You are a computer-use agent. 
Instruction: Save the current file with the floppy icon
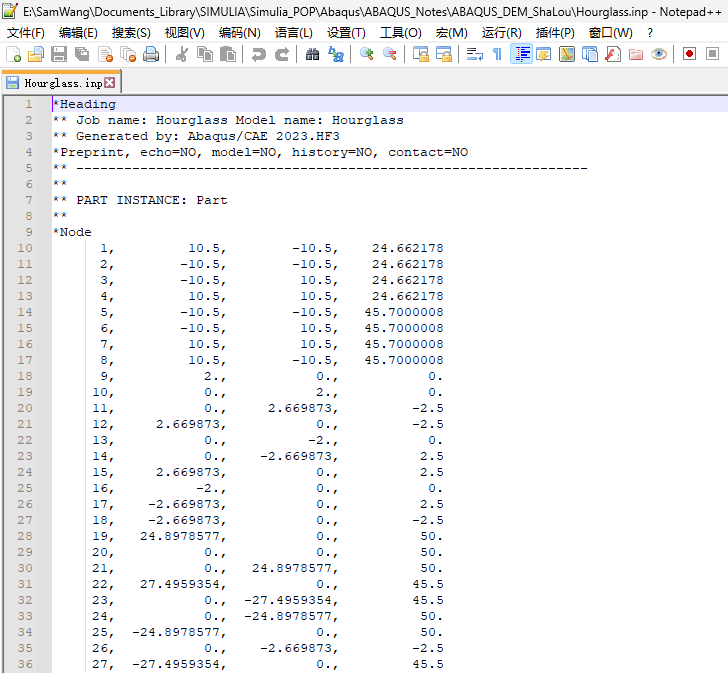click(59, 54)
